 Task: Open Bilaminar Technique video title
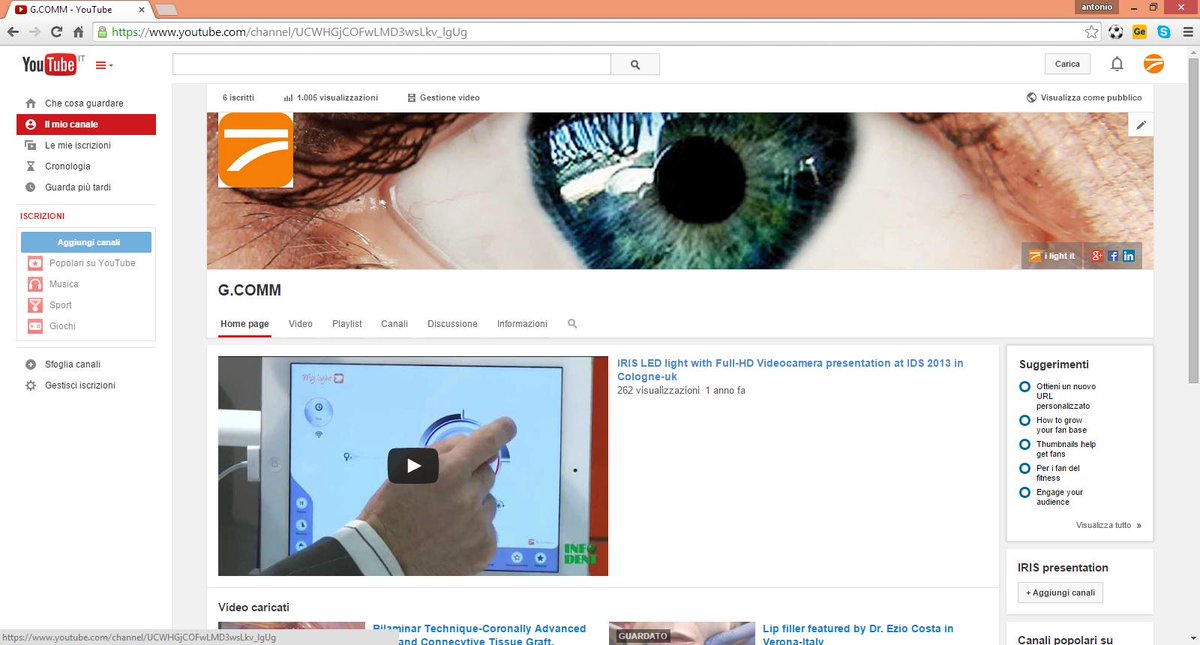click(x=480, y=633)
